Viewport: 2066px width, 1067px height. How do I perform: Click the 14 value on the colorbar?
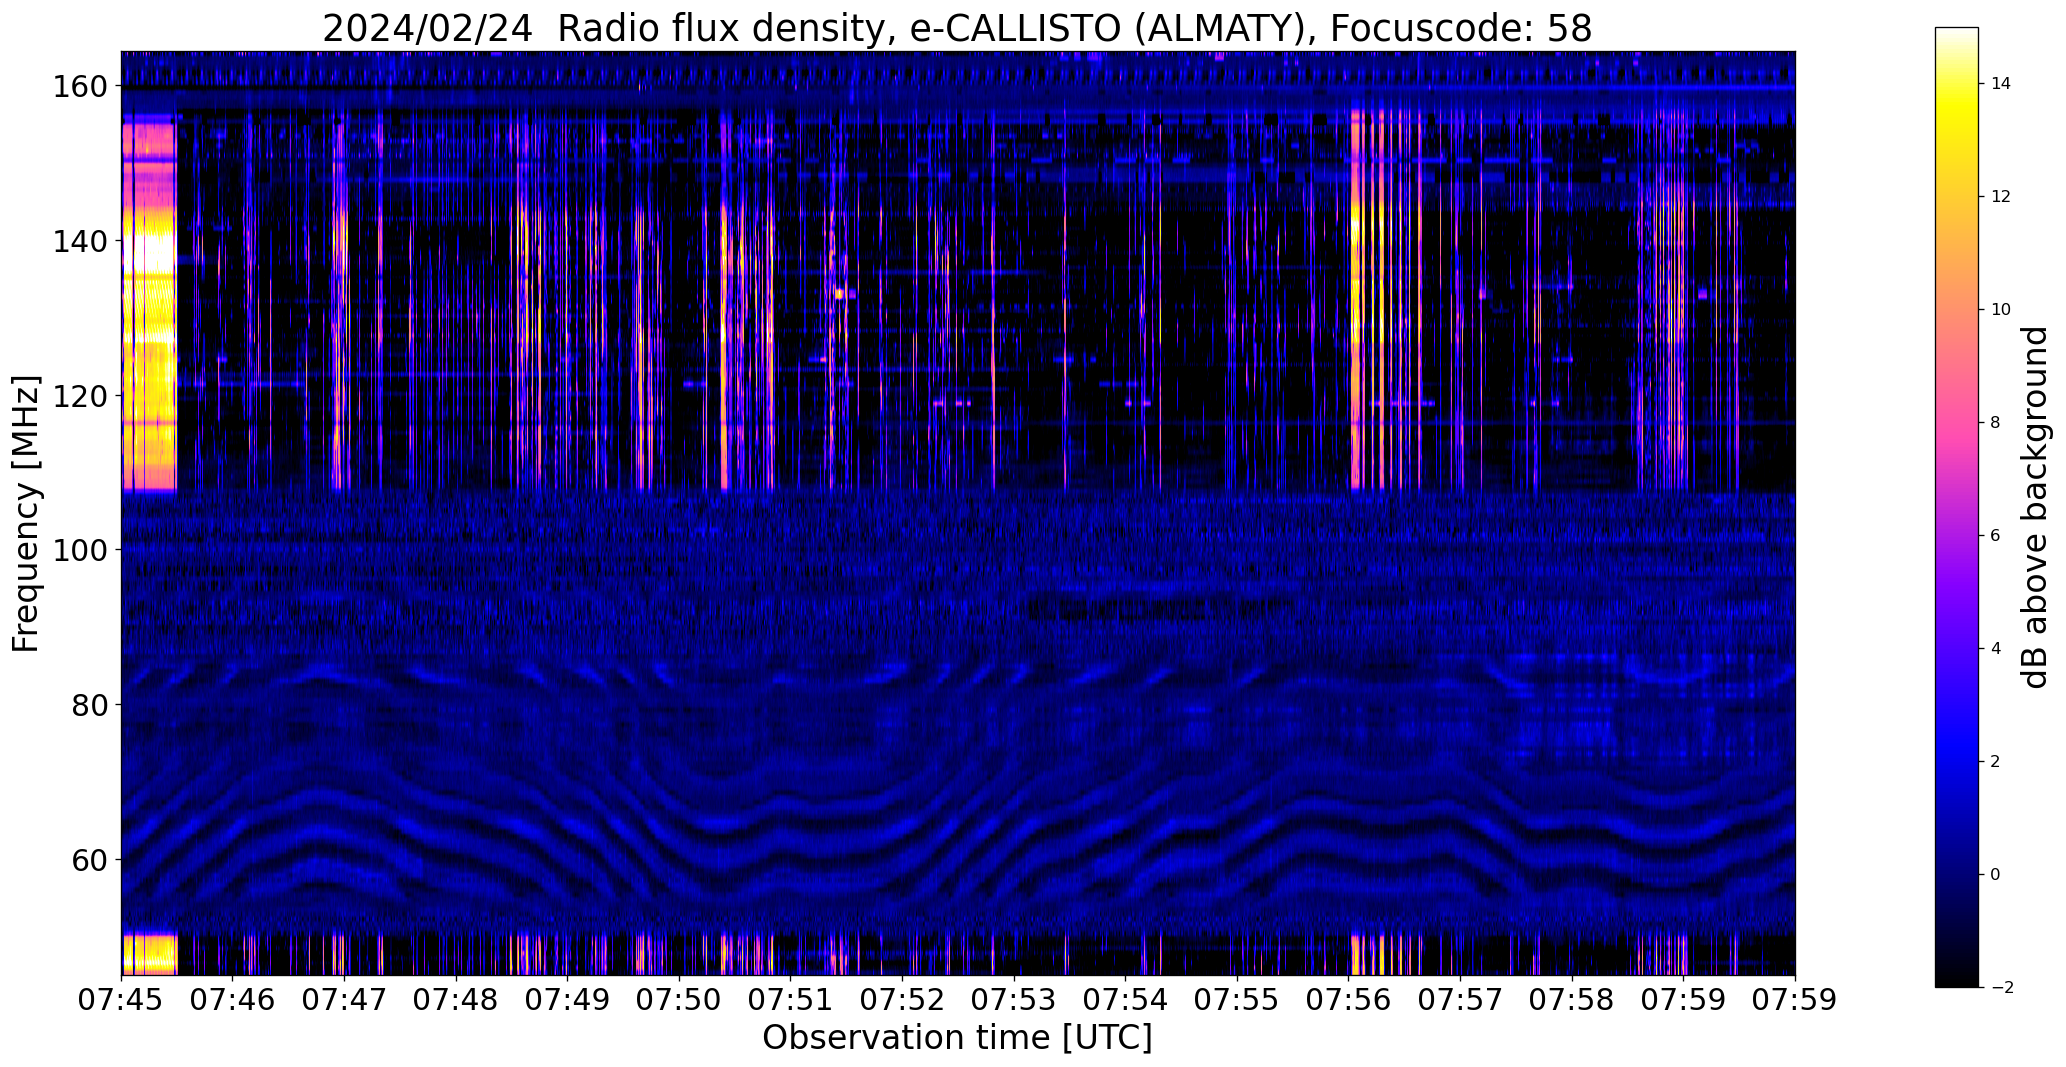pyautogui.click(x=2001, y=84)
